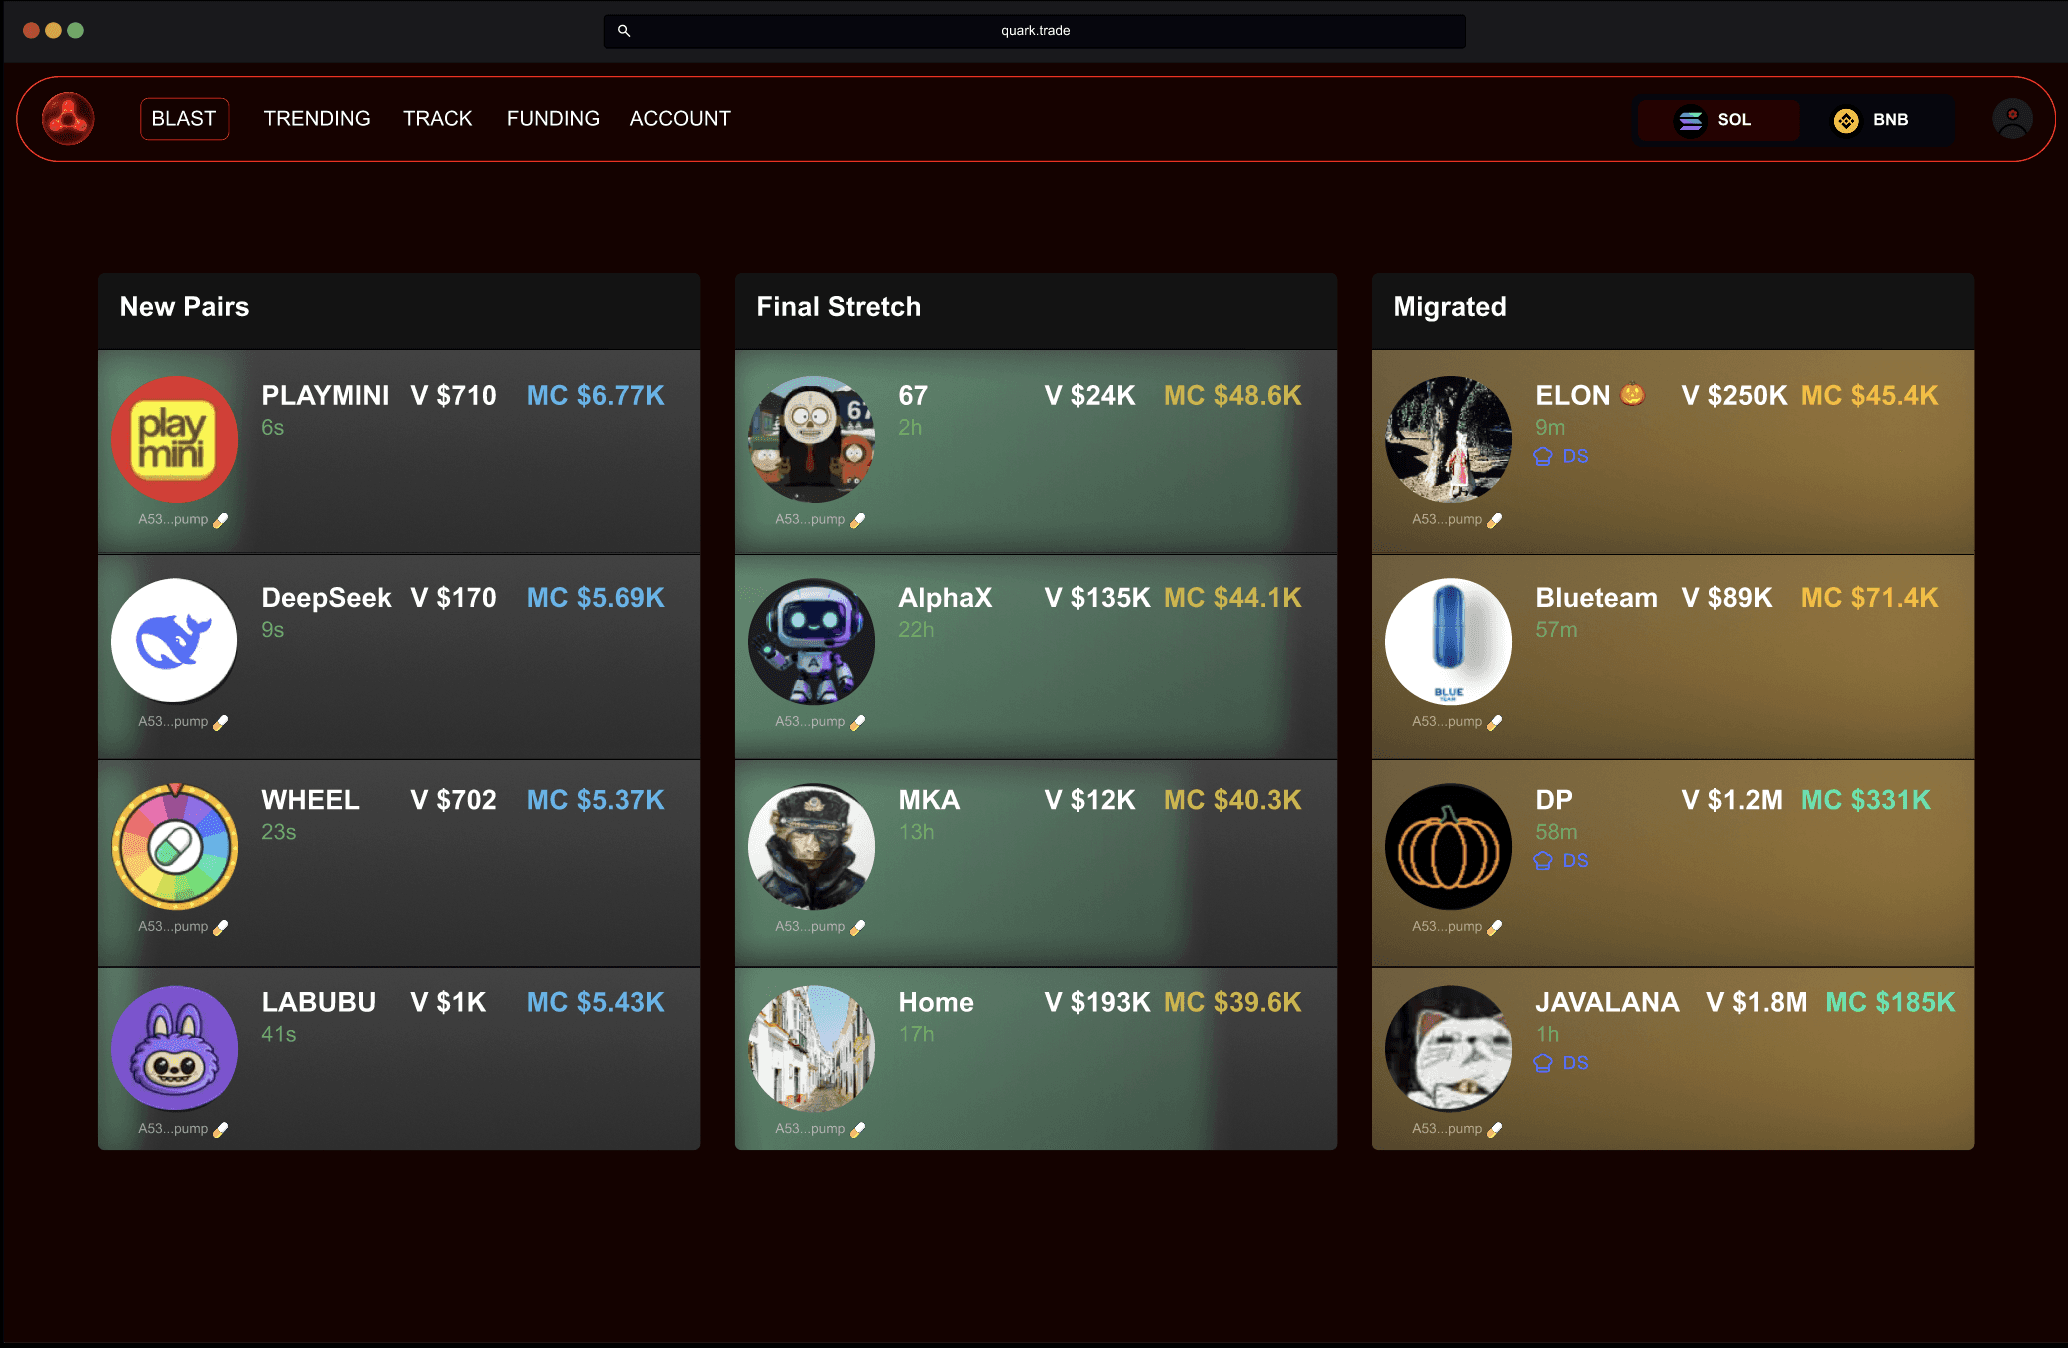Open the DeepSeek whale token logo
The image size is (2068, 1348).
175,641
